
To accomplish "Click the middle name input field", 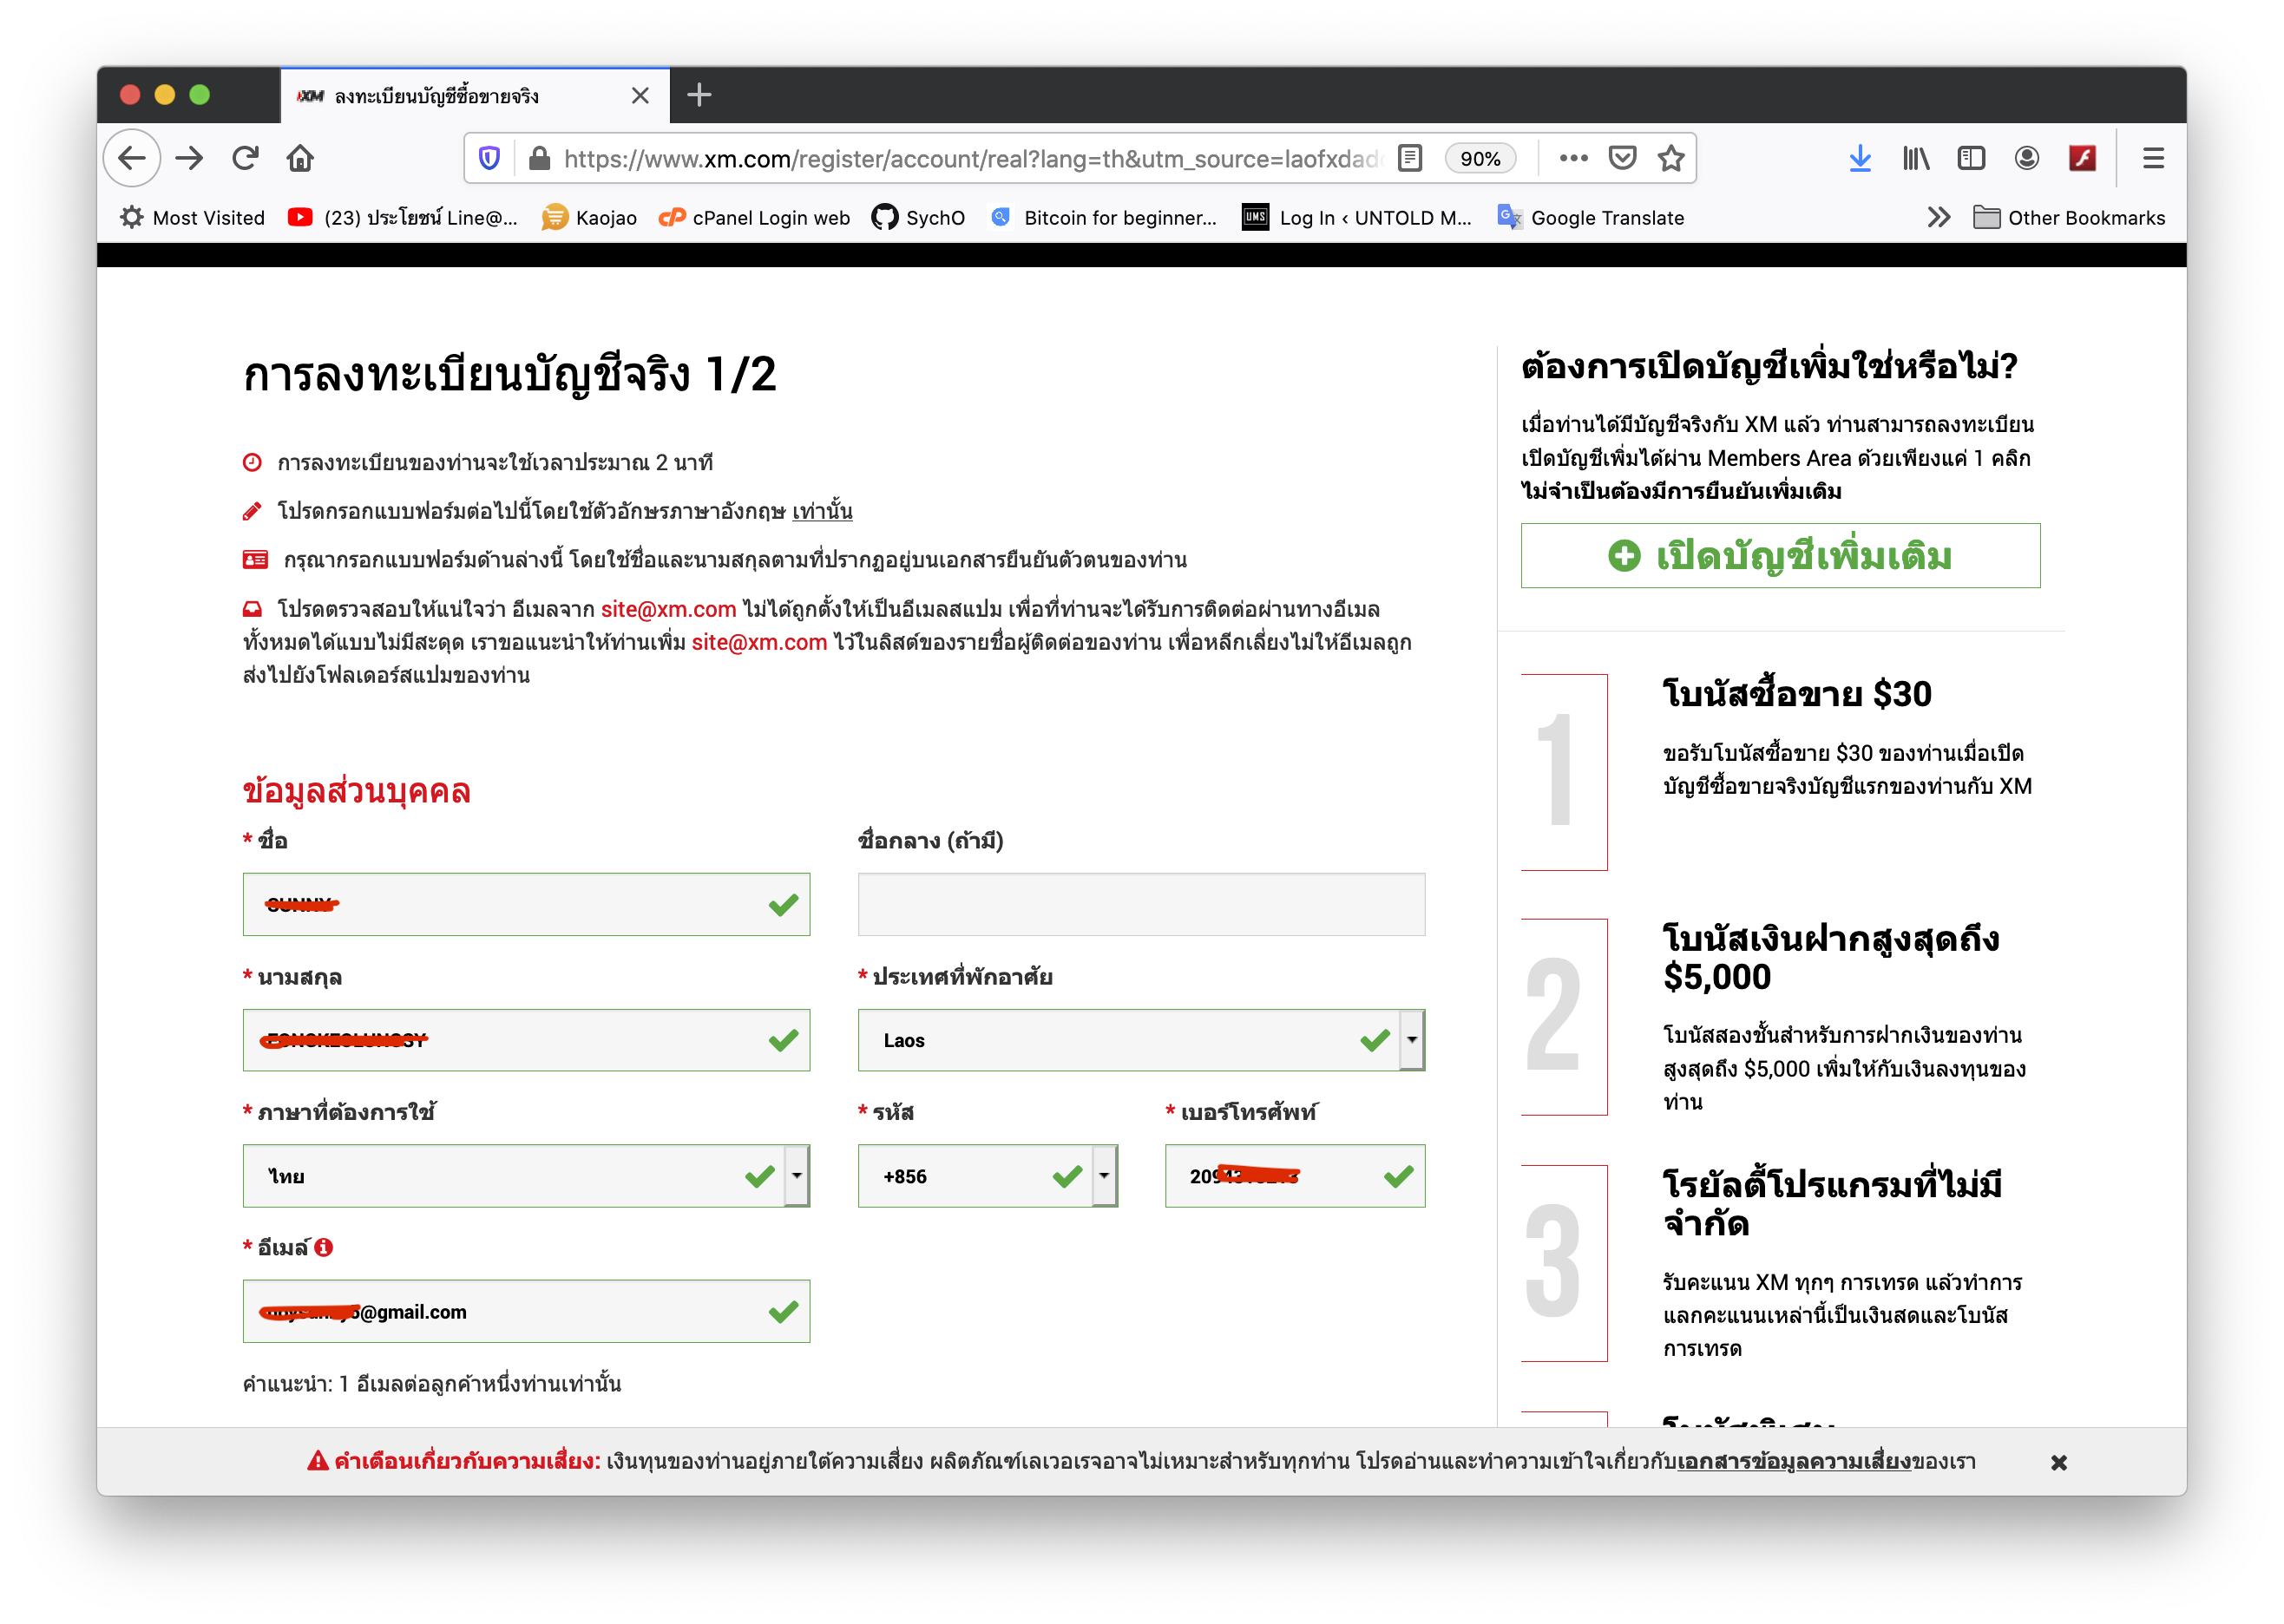I will [x=1141, y=904].
